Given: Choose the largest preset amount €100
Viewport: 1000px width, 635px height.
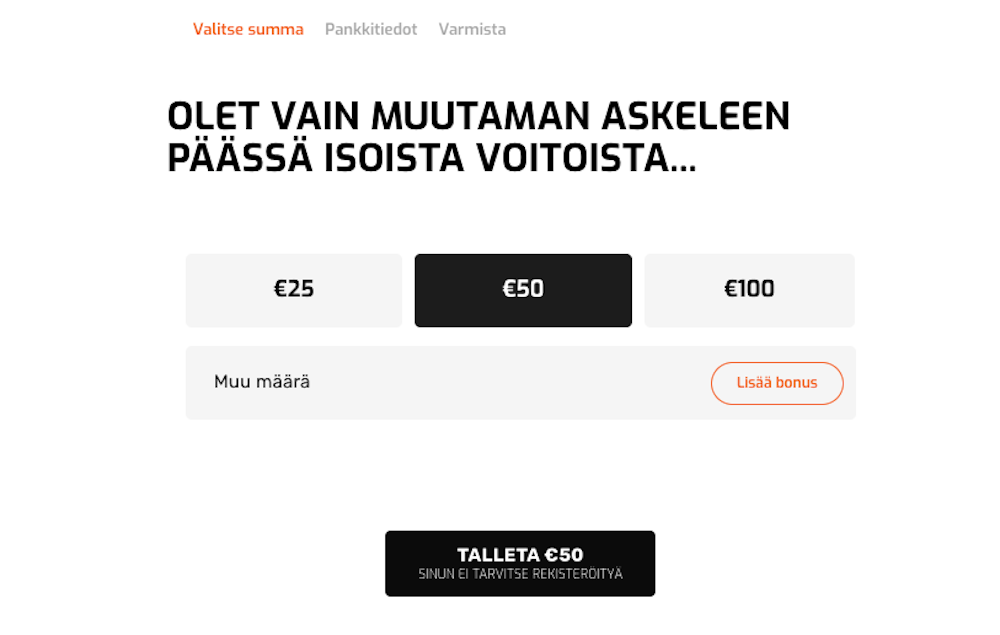Looking at the screenshot, I should pyautogui.click(x=749, y=290).
